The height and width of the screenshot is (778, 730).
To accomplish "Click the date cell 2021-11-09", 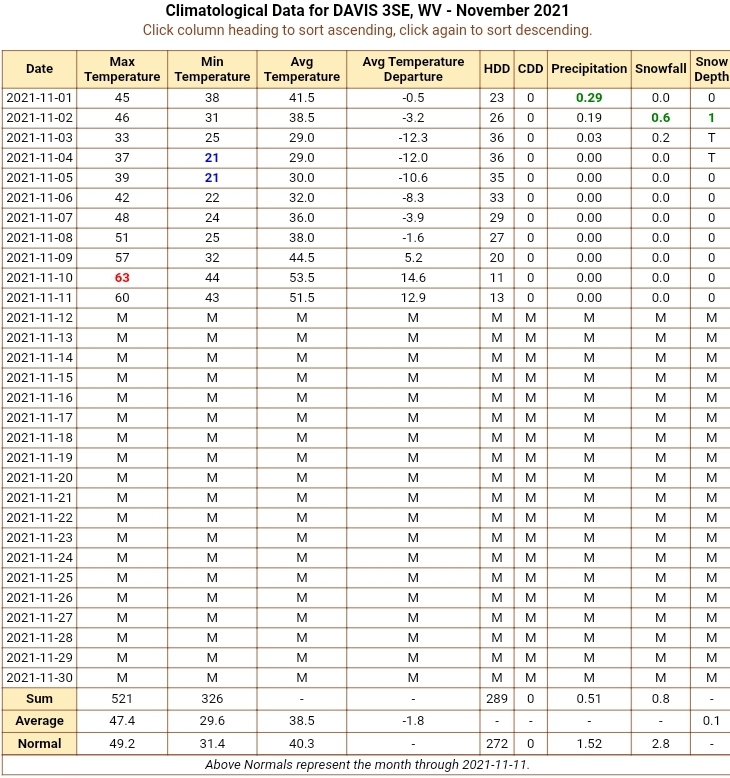I will [39, 258].
